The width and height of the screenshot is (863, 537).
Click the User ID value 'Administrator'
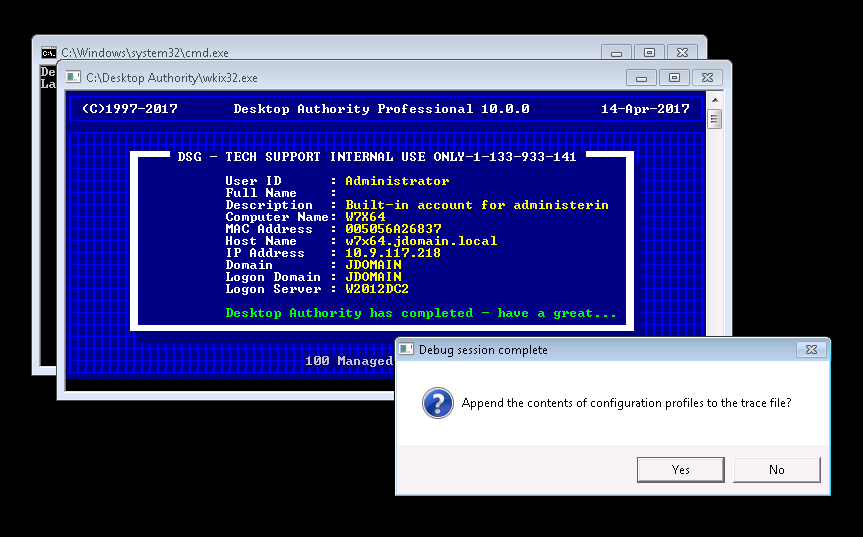pyautogui.click(x=397, y=181)
